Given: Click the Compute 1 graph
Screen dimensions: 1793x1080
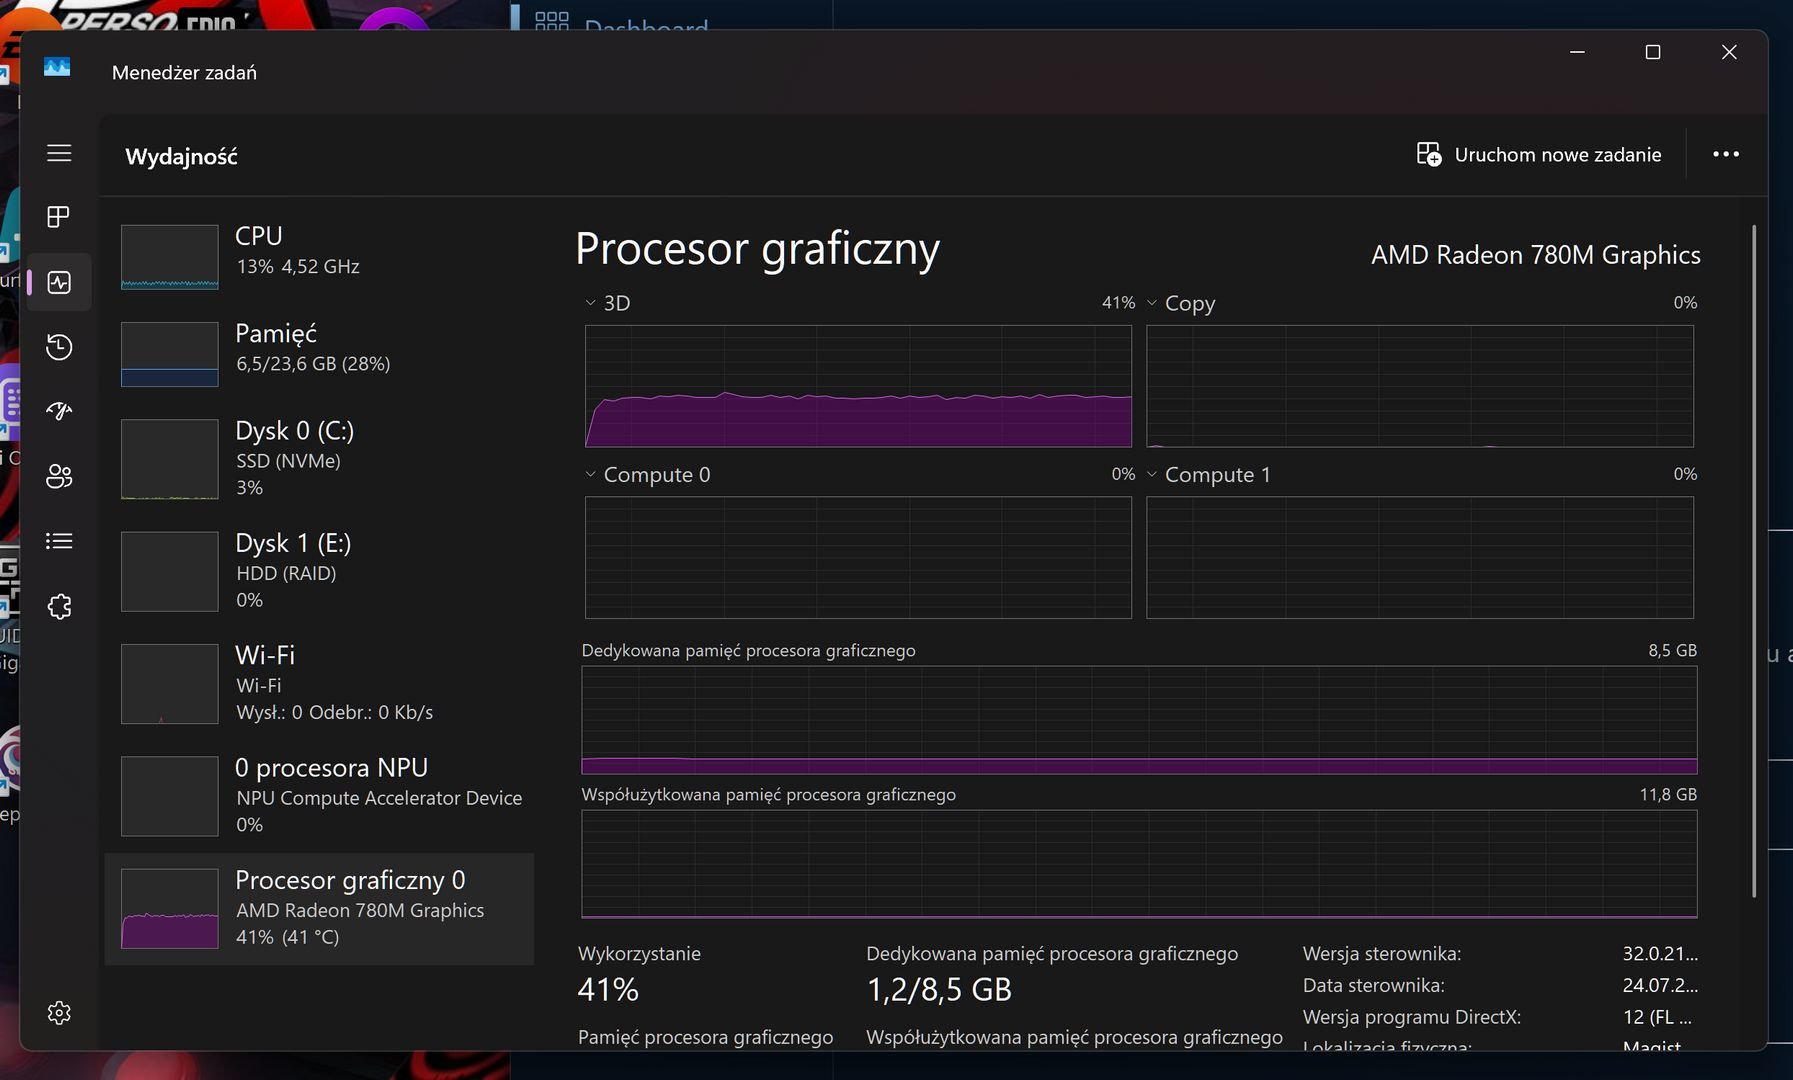Looking at the screenshot, I should pyautogui.click(x=1420, y=557).
